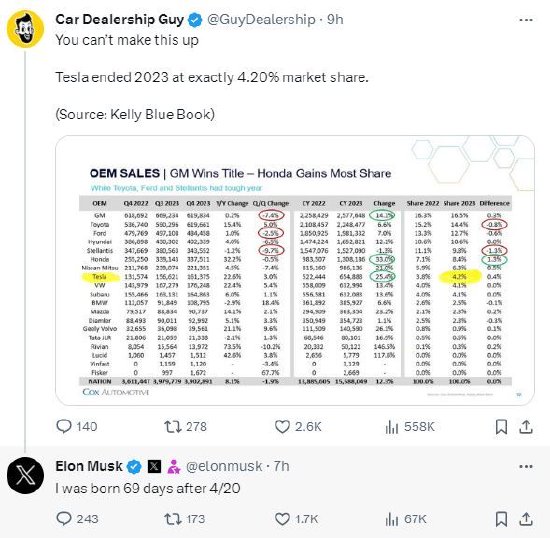The width and height of the screenshot is (550, 538).
Task: Open Elon Musk's X logo avatar
Action: (25, 475)
